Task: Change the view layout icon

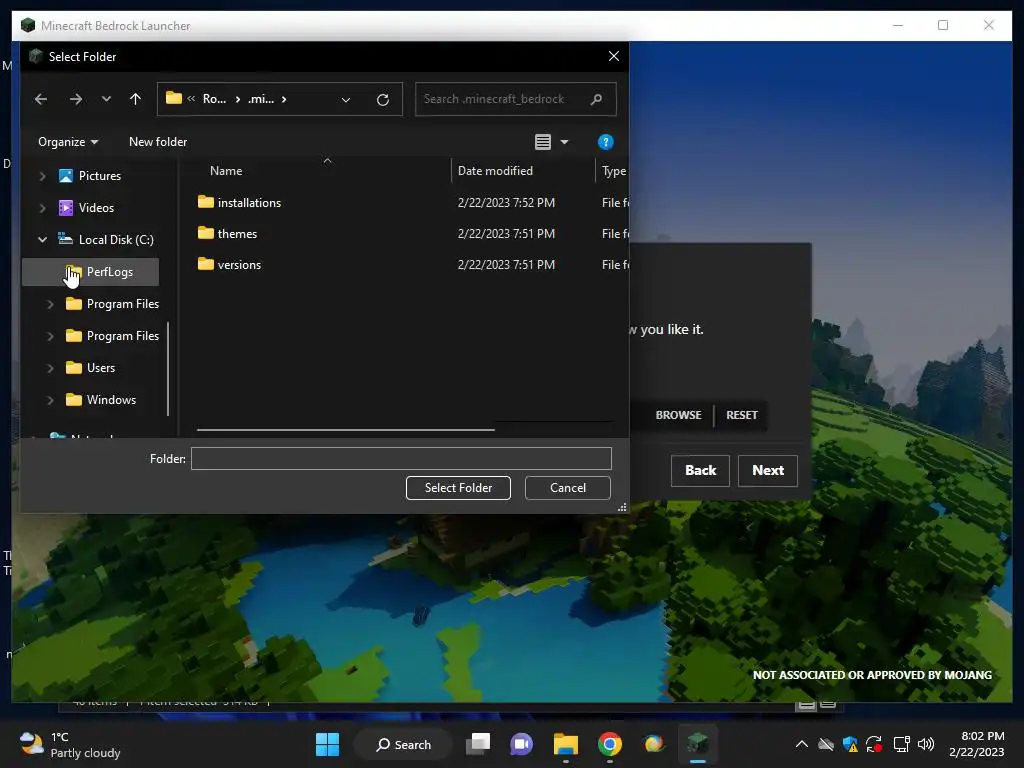Action: click(x=543, y=142)
